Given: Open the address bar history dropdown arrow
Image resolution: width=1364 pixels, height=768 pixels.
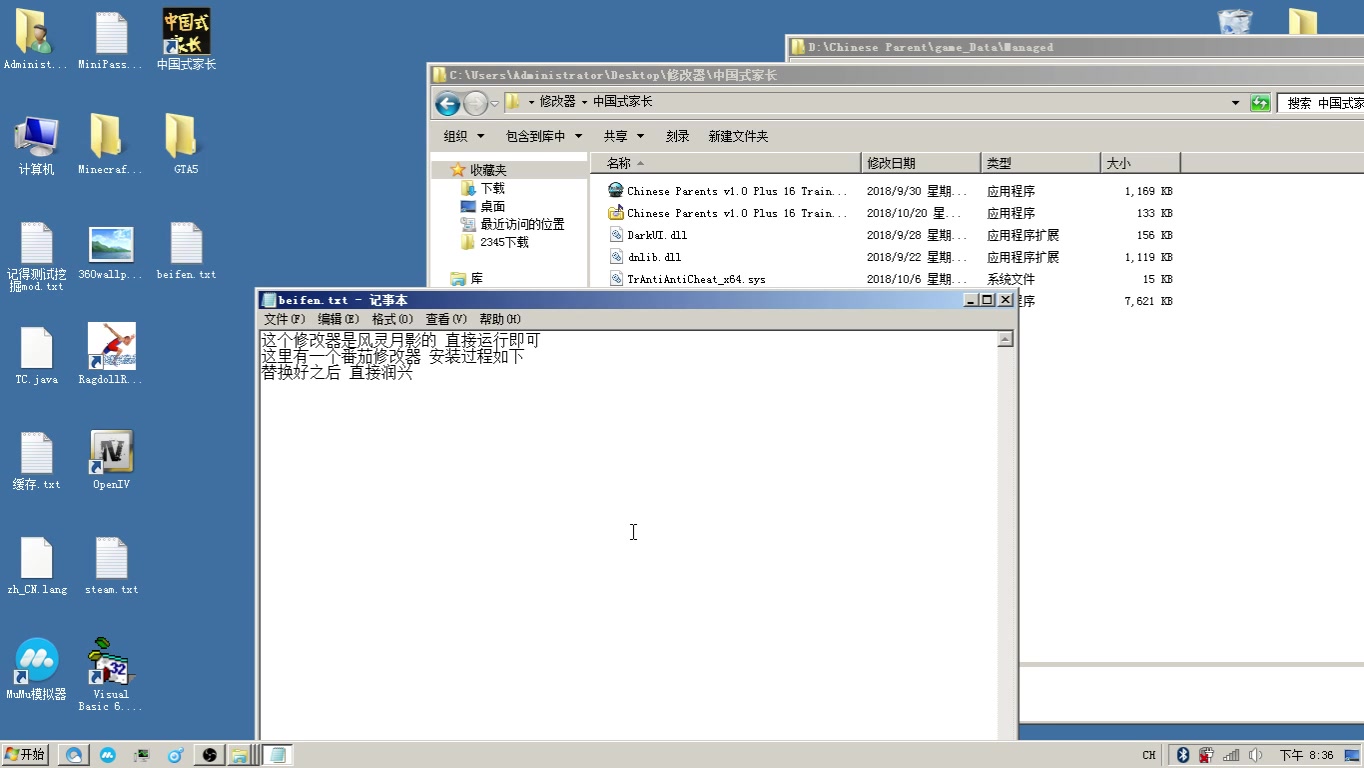Looking at the screenshot, I should (x=1236, y=103).
